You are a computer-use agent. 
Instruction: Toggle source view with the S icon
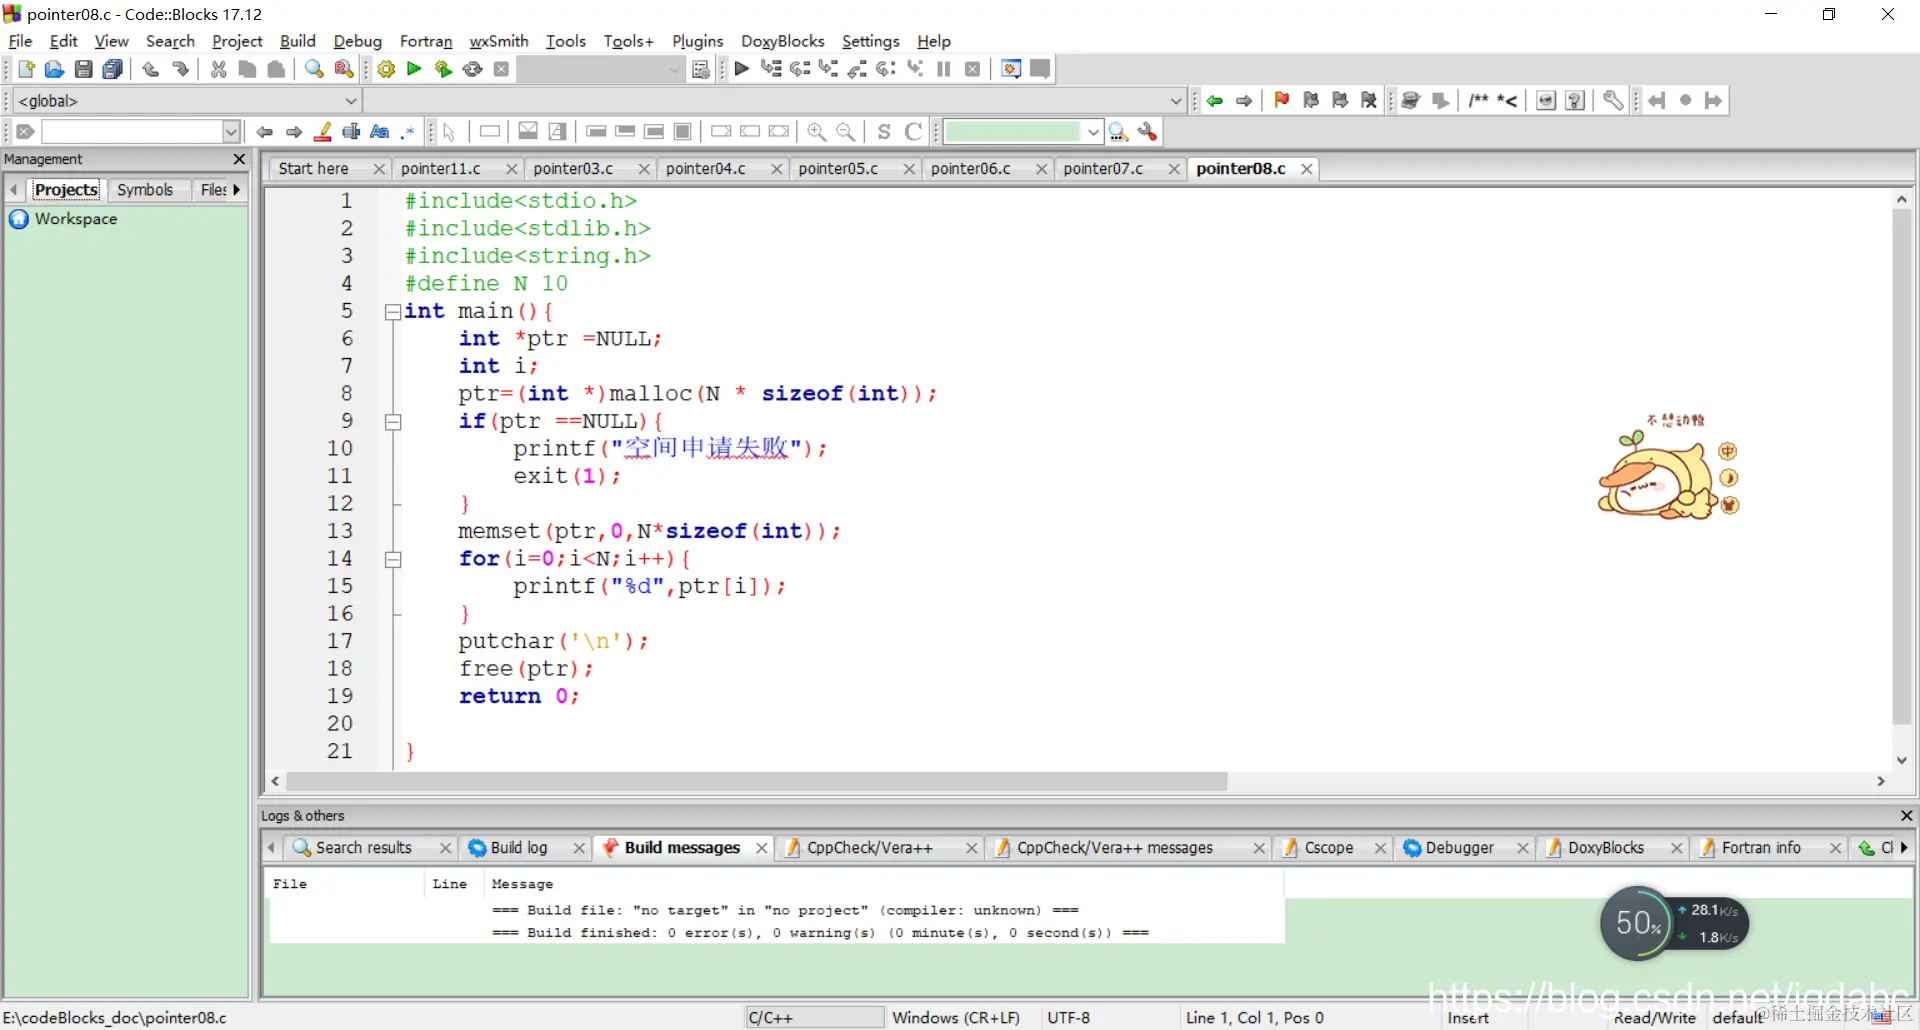(x=884, y=131)
